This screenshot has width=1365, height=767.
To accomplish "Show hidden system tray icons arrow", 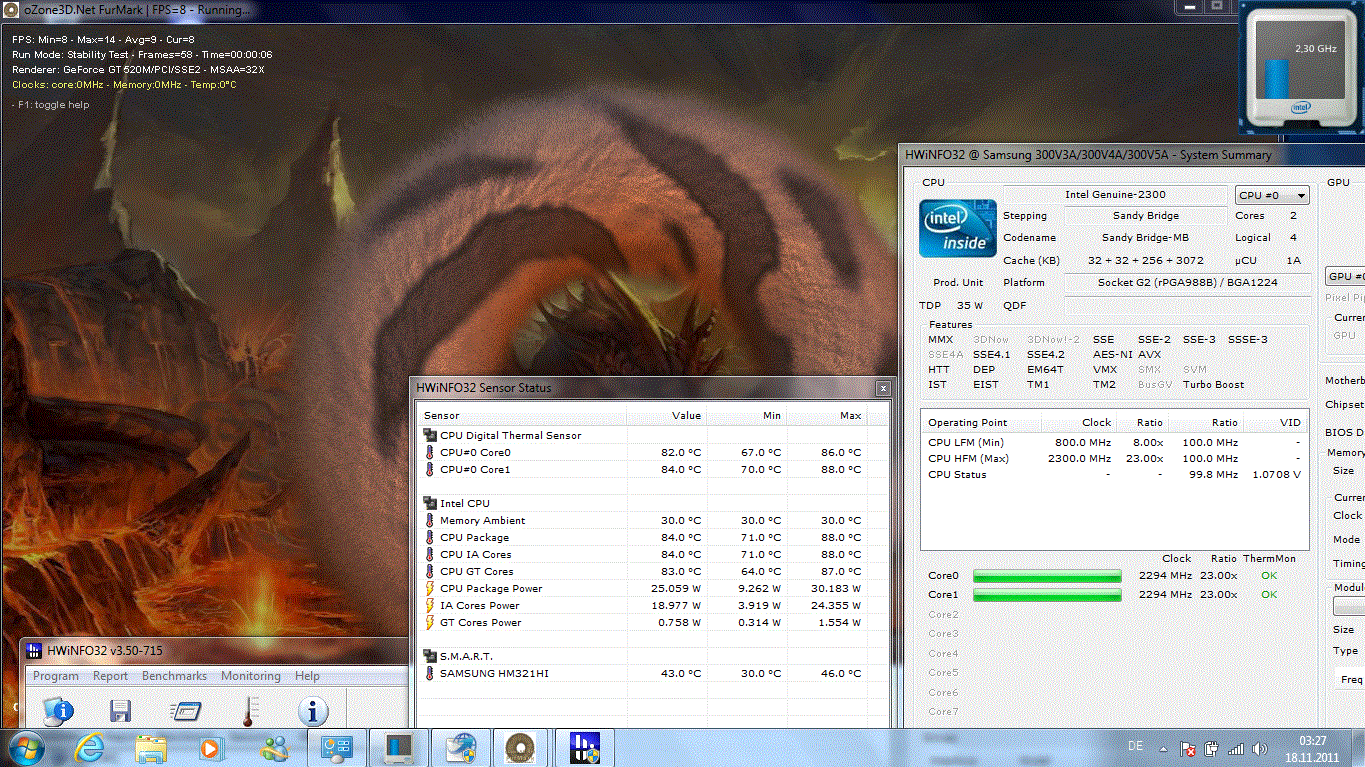I will (x=1164, y=748).
